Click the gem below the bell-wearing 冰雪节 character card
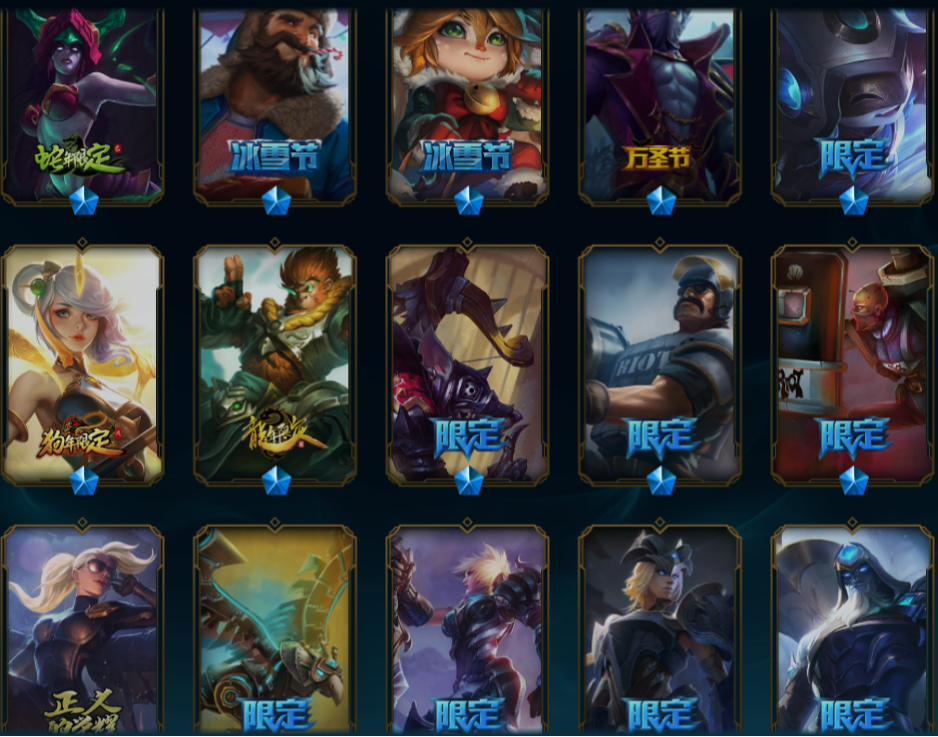The height and width of the screenshot is (737, 938). pos(468,201)
